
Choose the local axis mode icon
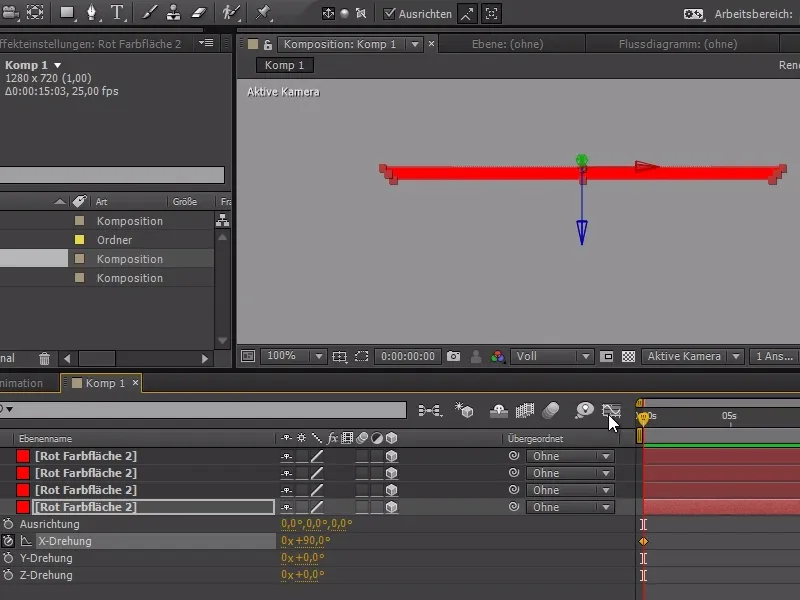point(328,14)
